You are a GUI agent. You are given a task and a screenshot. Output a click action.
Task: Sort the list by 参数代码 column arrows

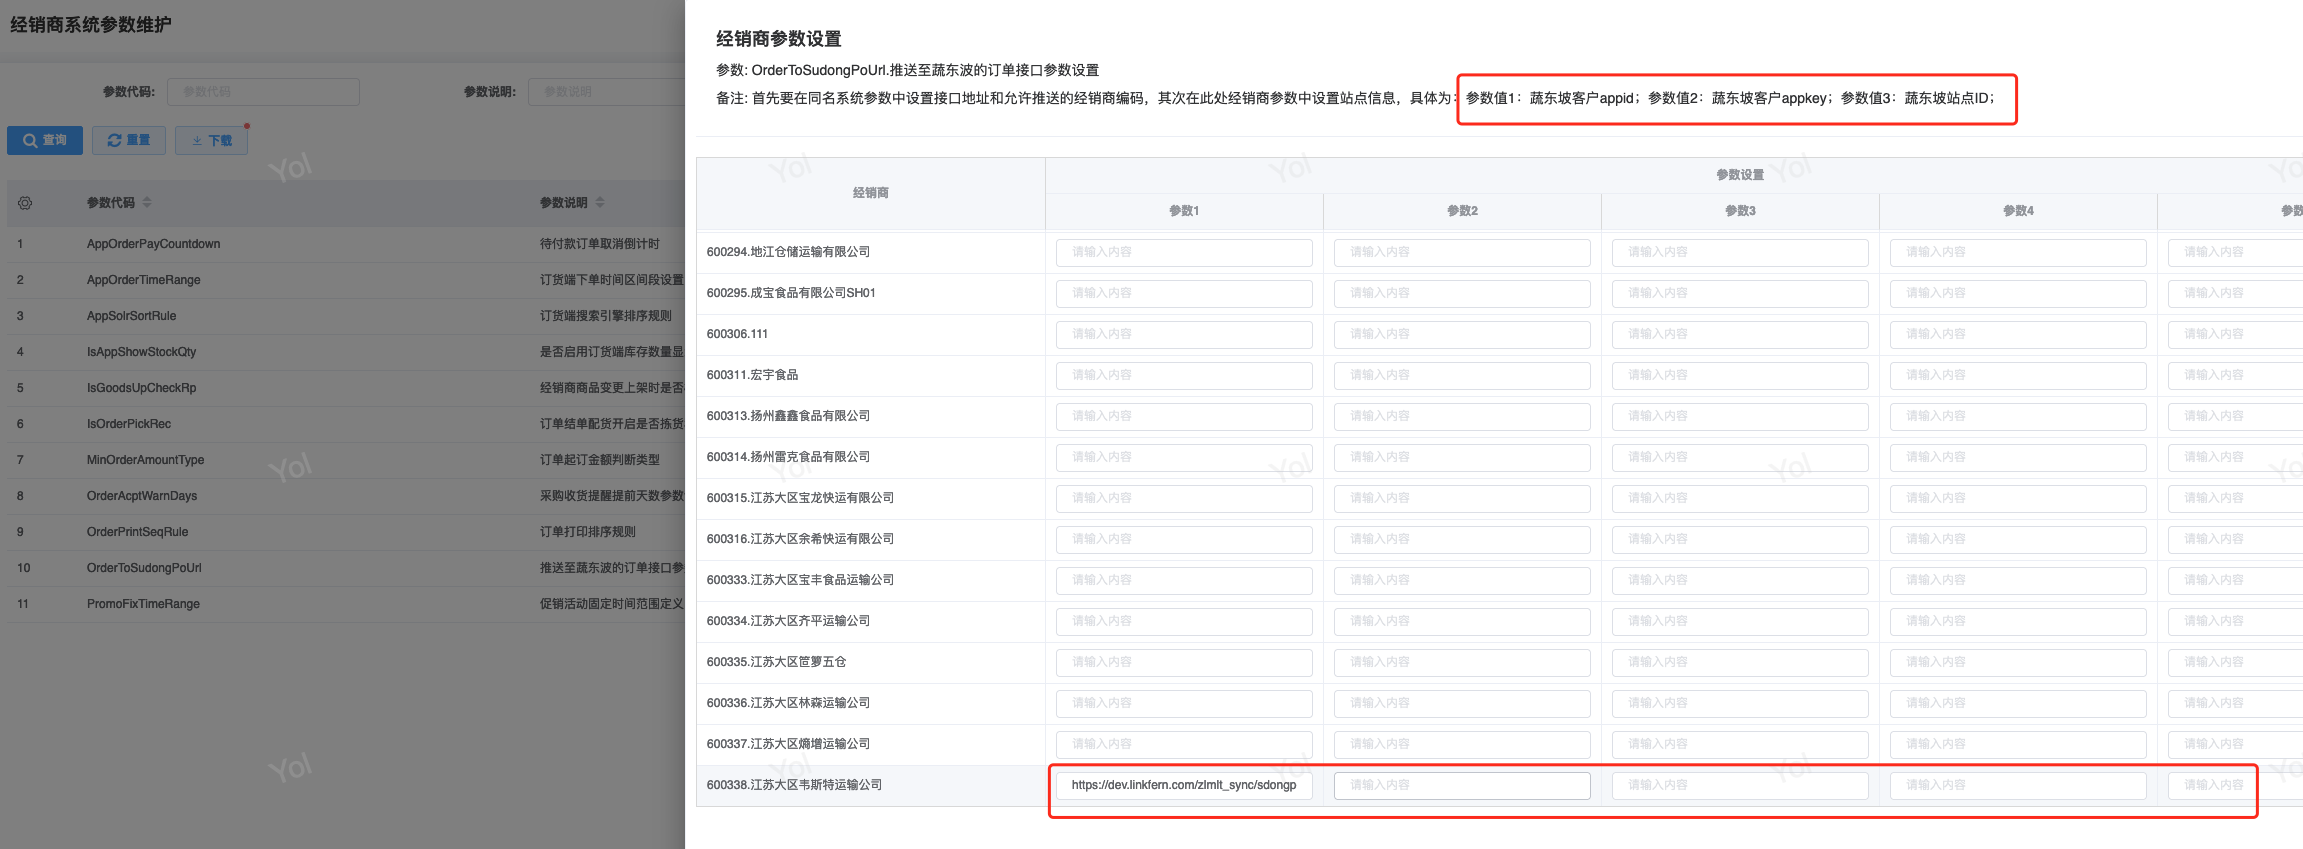(x=147, y=202)
